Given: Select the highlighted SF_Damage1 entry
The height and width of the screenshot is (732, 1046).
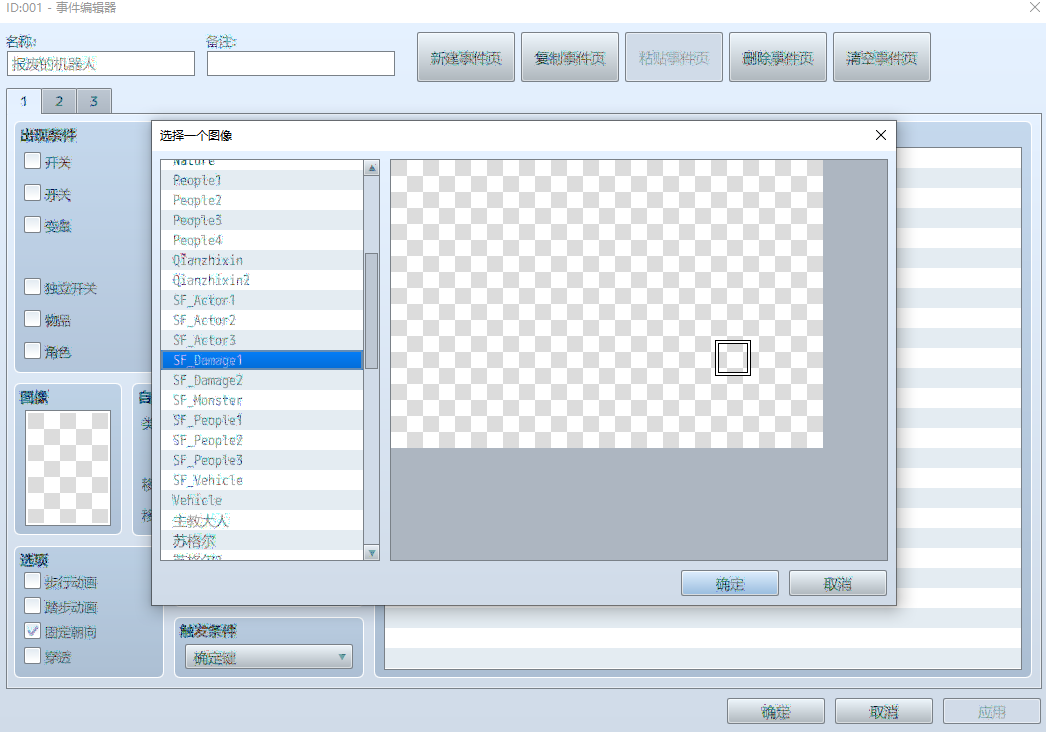Looking at the screenshot, I should (262, 360).
